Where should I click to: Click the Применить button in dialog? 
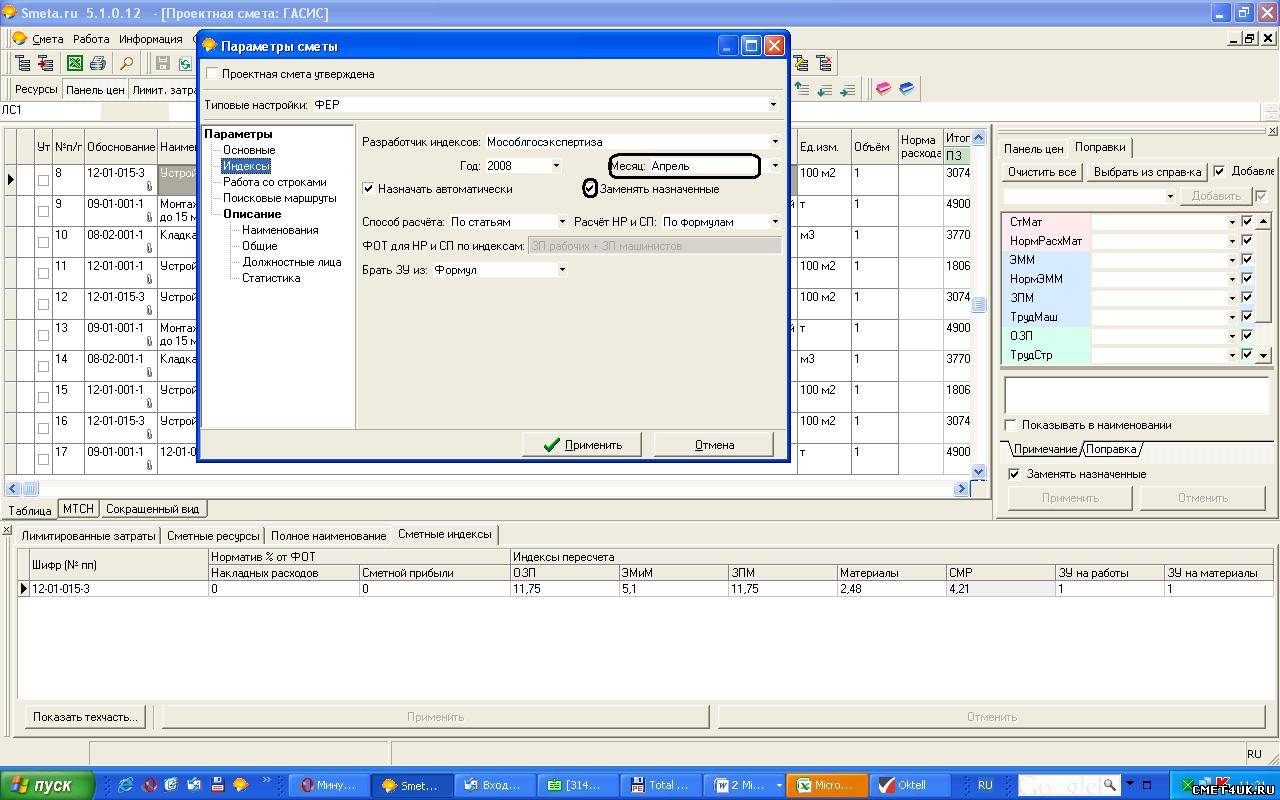coord(582,445)
